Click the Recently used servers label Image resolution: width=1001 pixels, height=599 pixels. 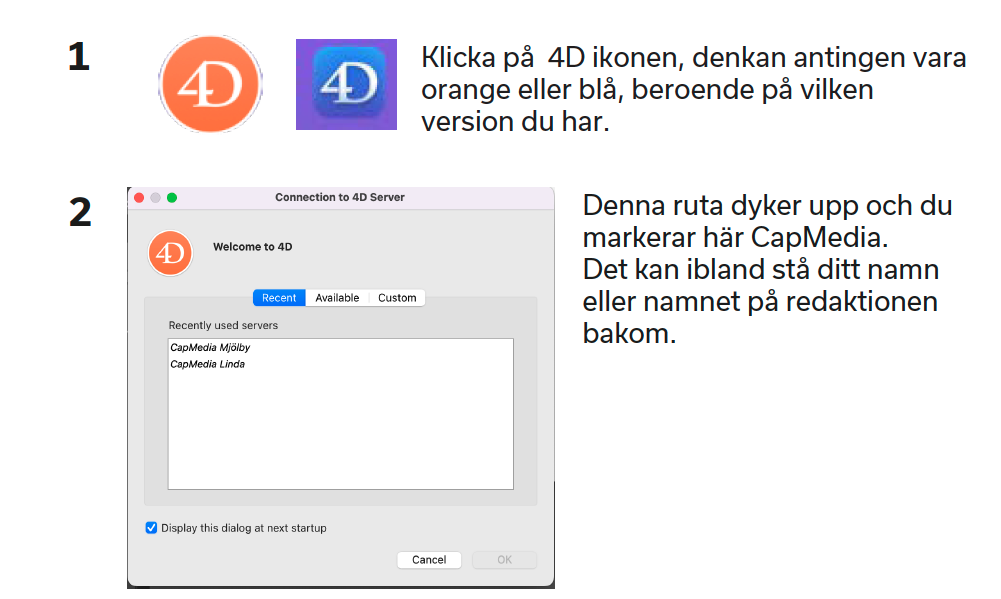point(223,326)
